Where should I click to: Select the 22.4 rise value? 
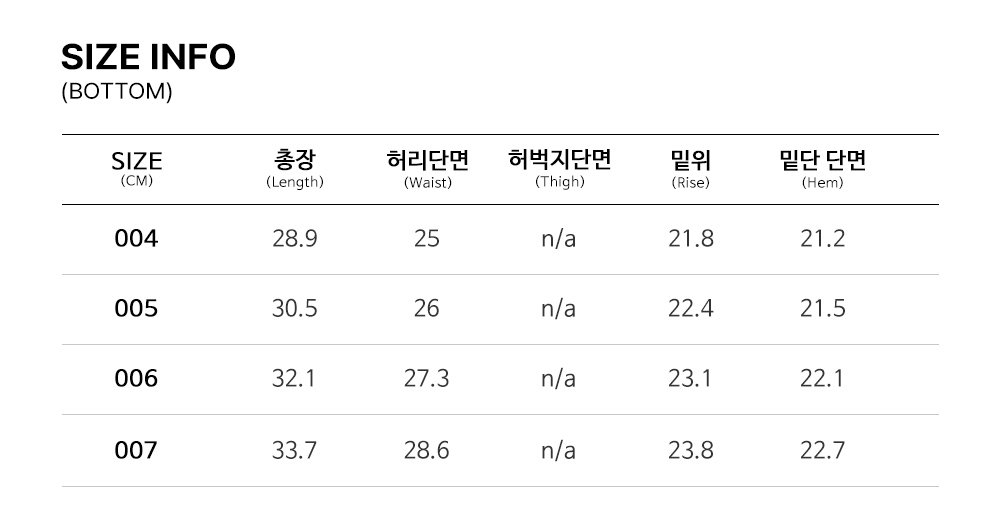(690, 309)
